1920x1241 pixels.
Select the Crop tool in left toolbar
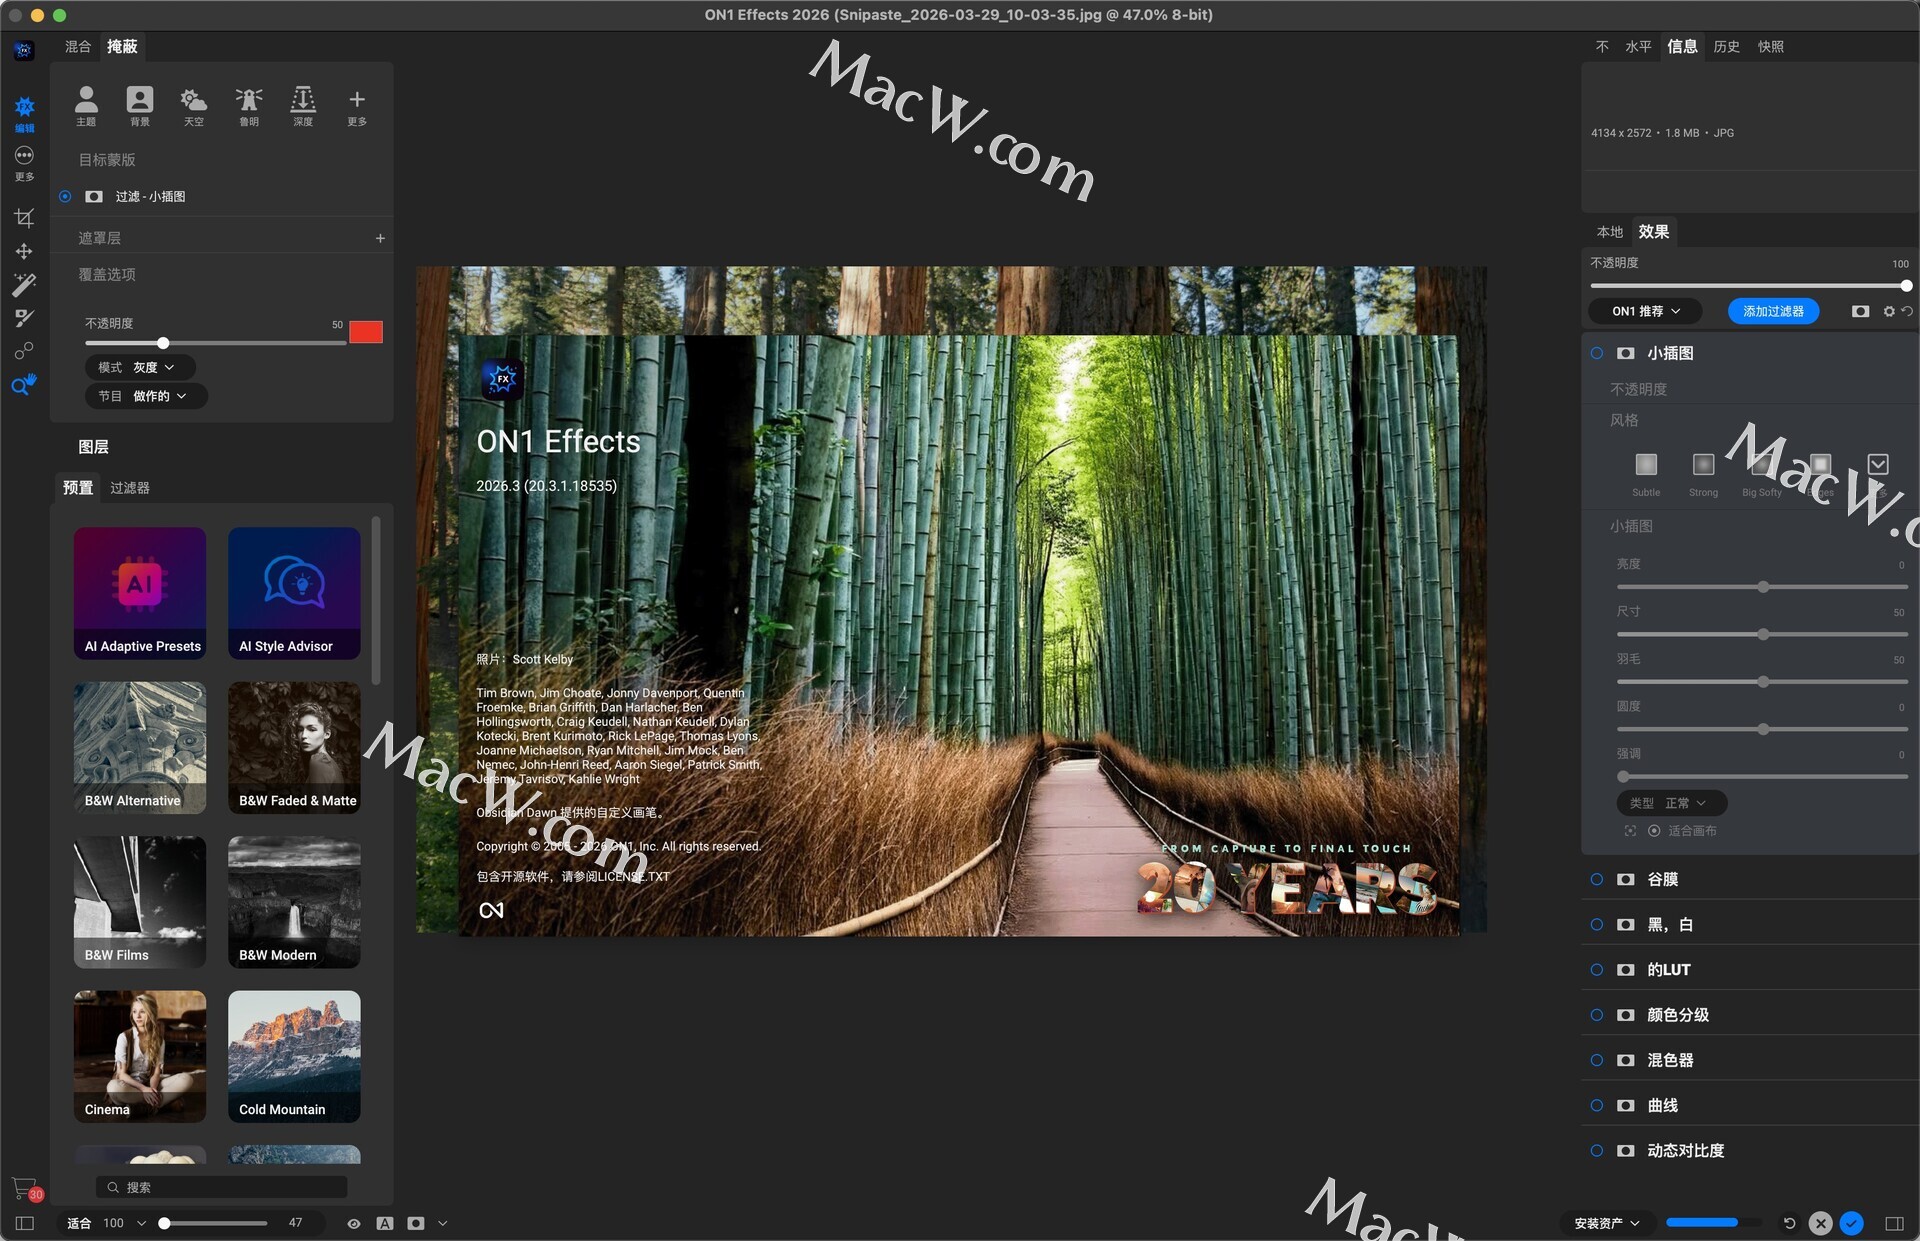click(24, 218)
